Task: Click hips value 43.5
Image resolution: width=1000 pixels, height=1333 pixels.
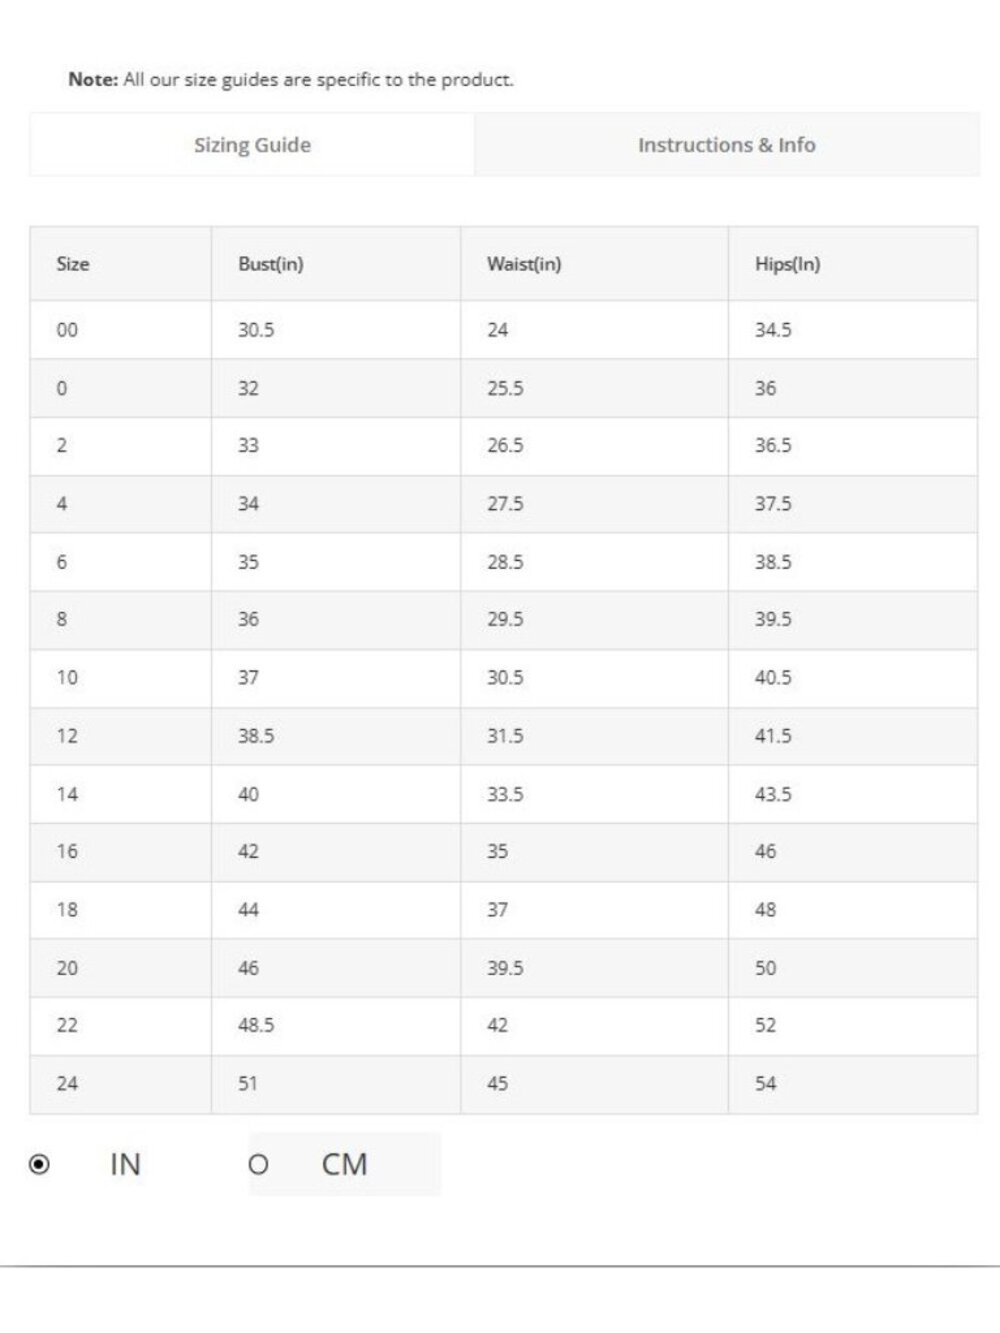Action: pos(773,794)
